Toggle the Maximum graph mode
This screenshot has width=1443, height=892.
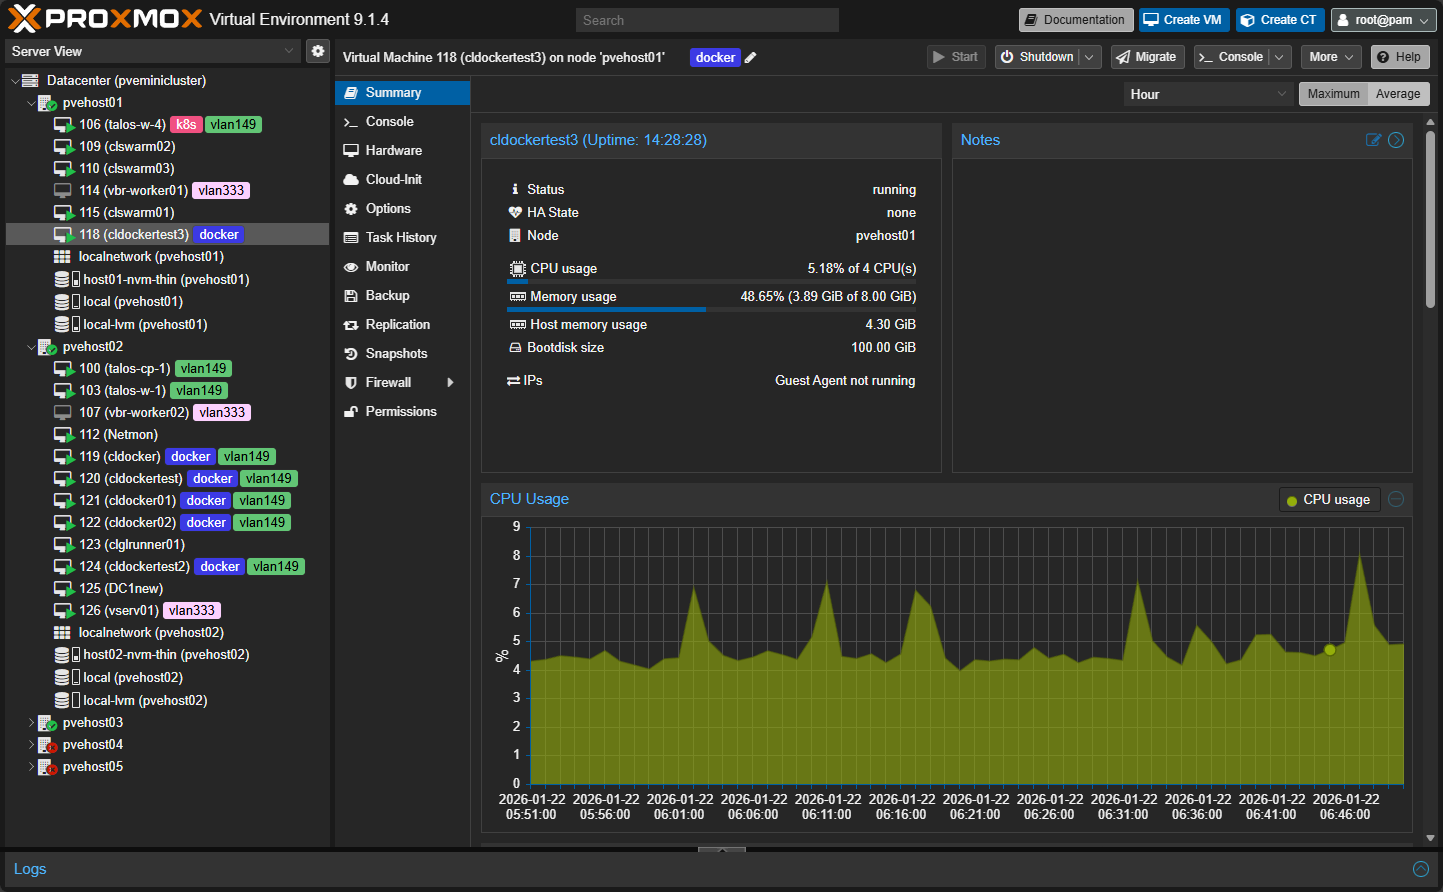1333,94
